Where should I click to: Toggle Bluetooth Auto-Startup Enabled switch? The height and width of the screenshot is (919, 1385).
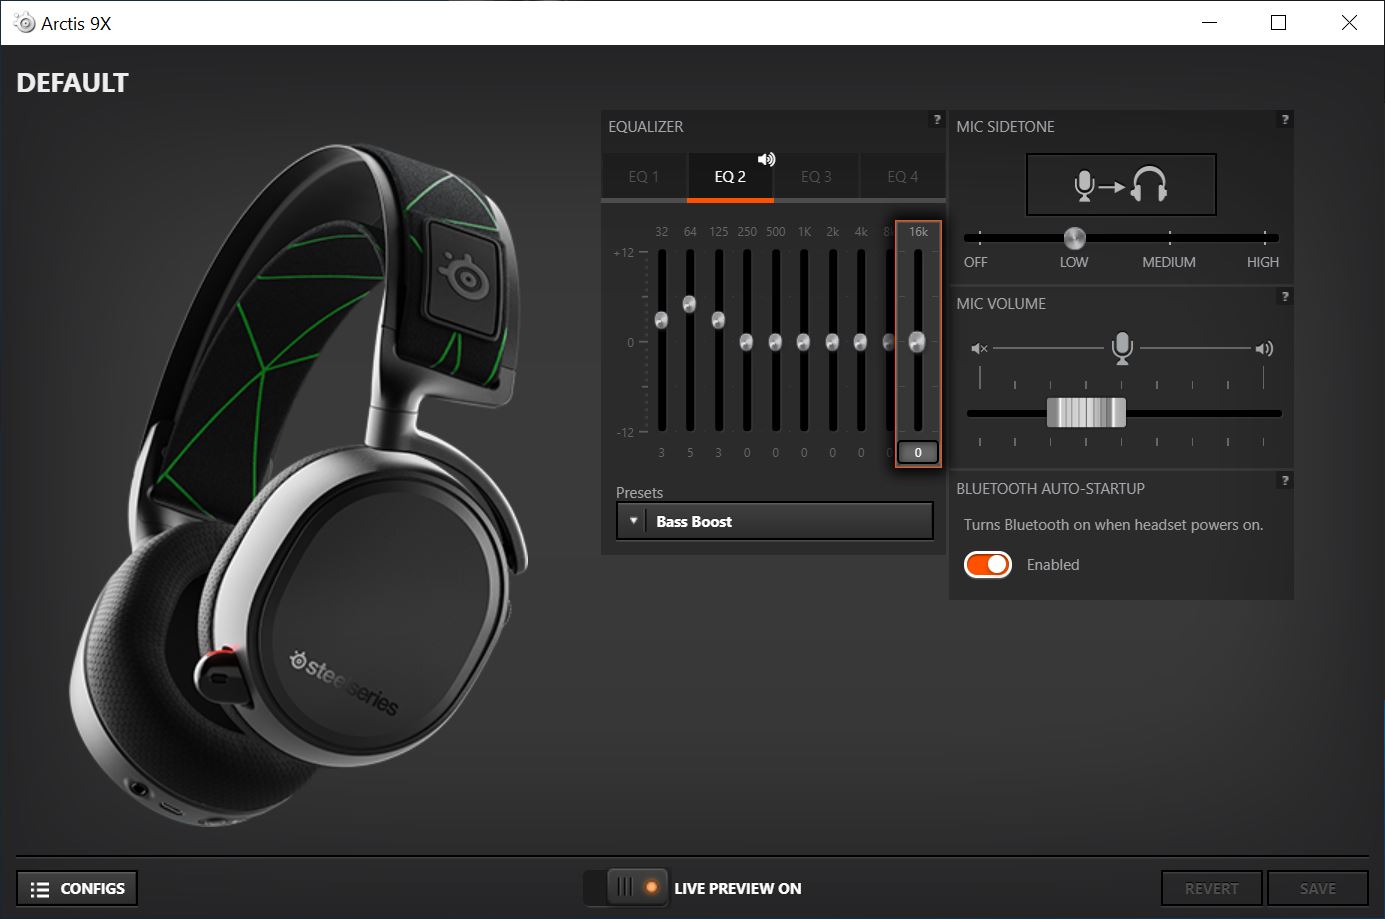pyautogui.click(x=988, y=564)
